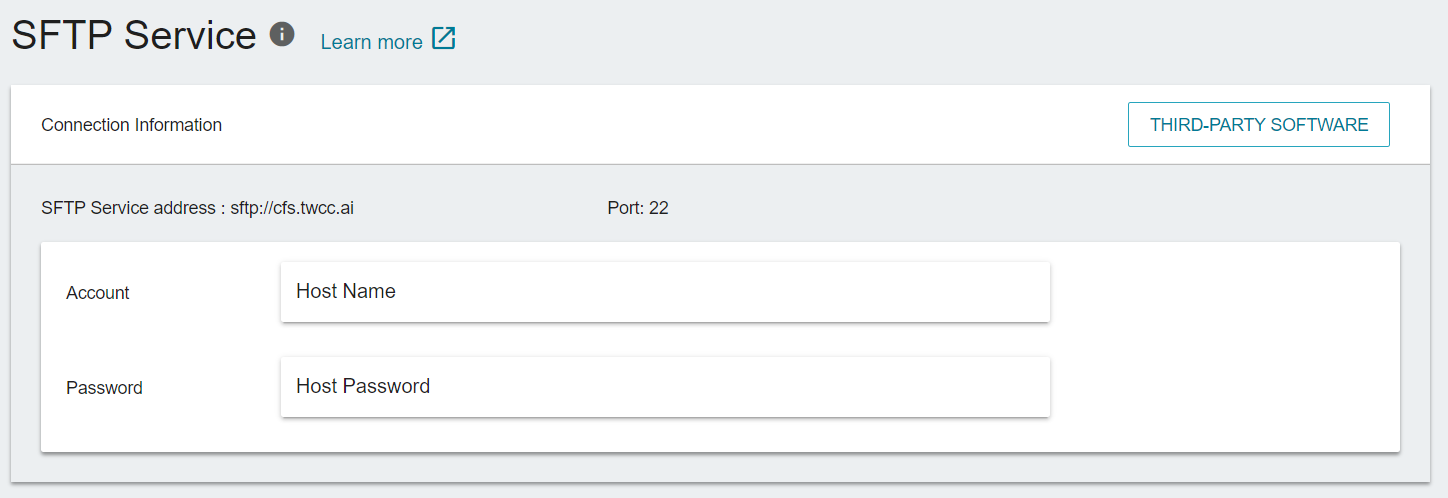Viewport: 1448px width, 498px height.
Task: Click the Port: 22 text
Action: tap(638, 208)
